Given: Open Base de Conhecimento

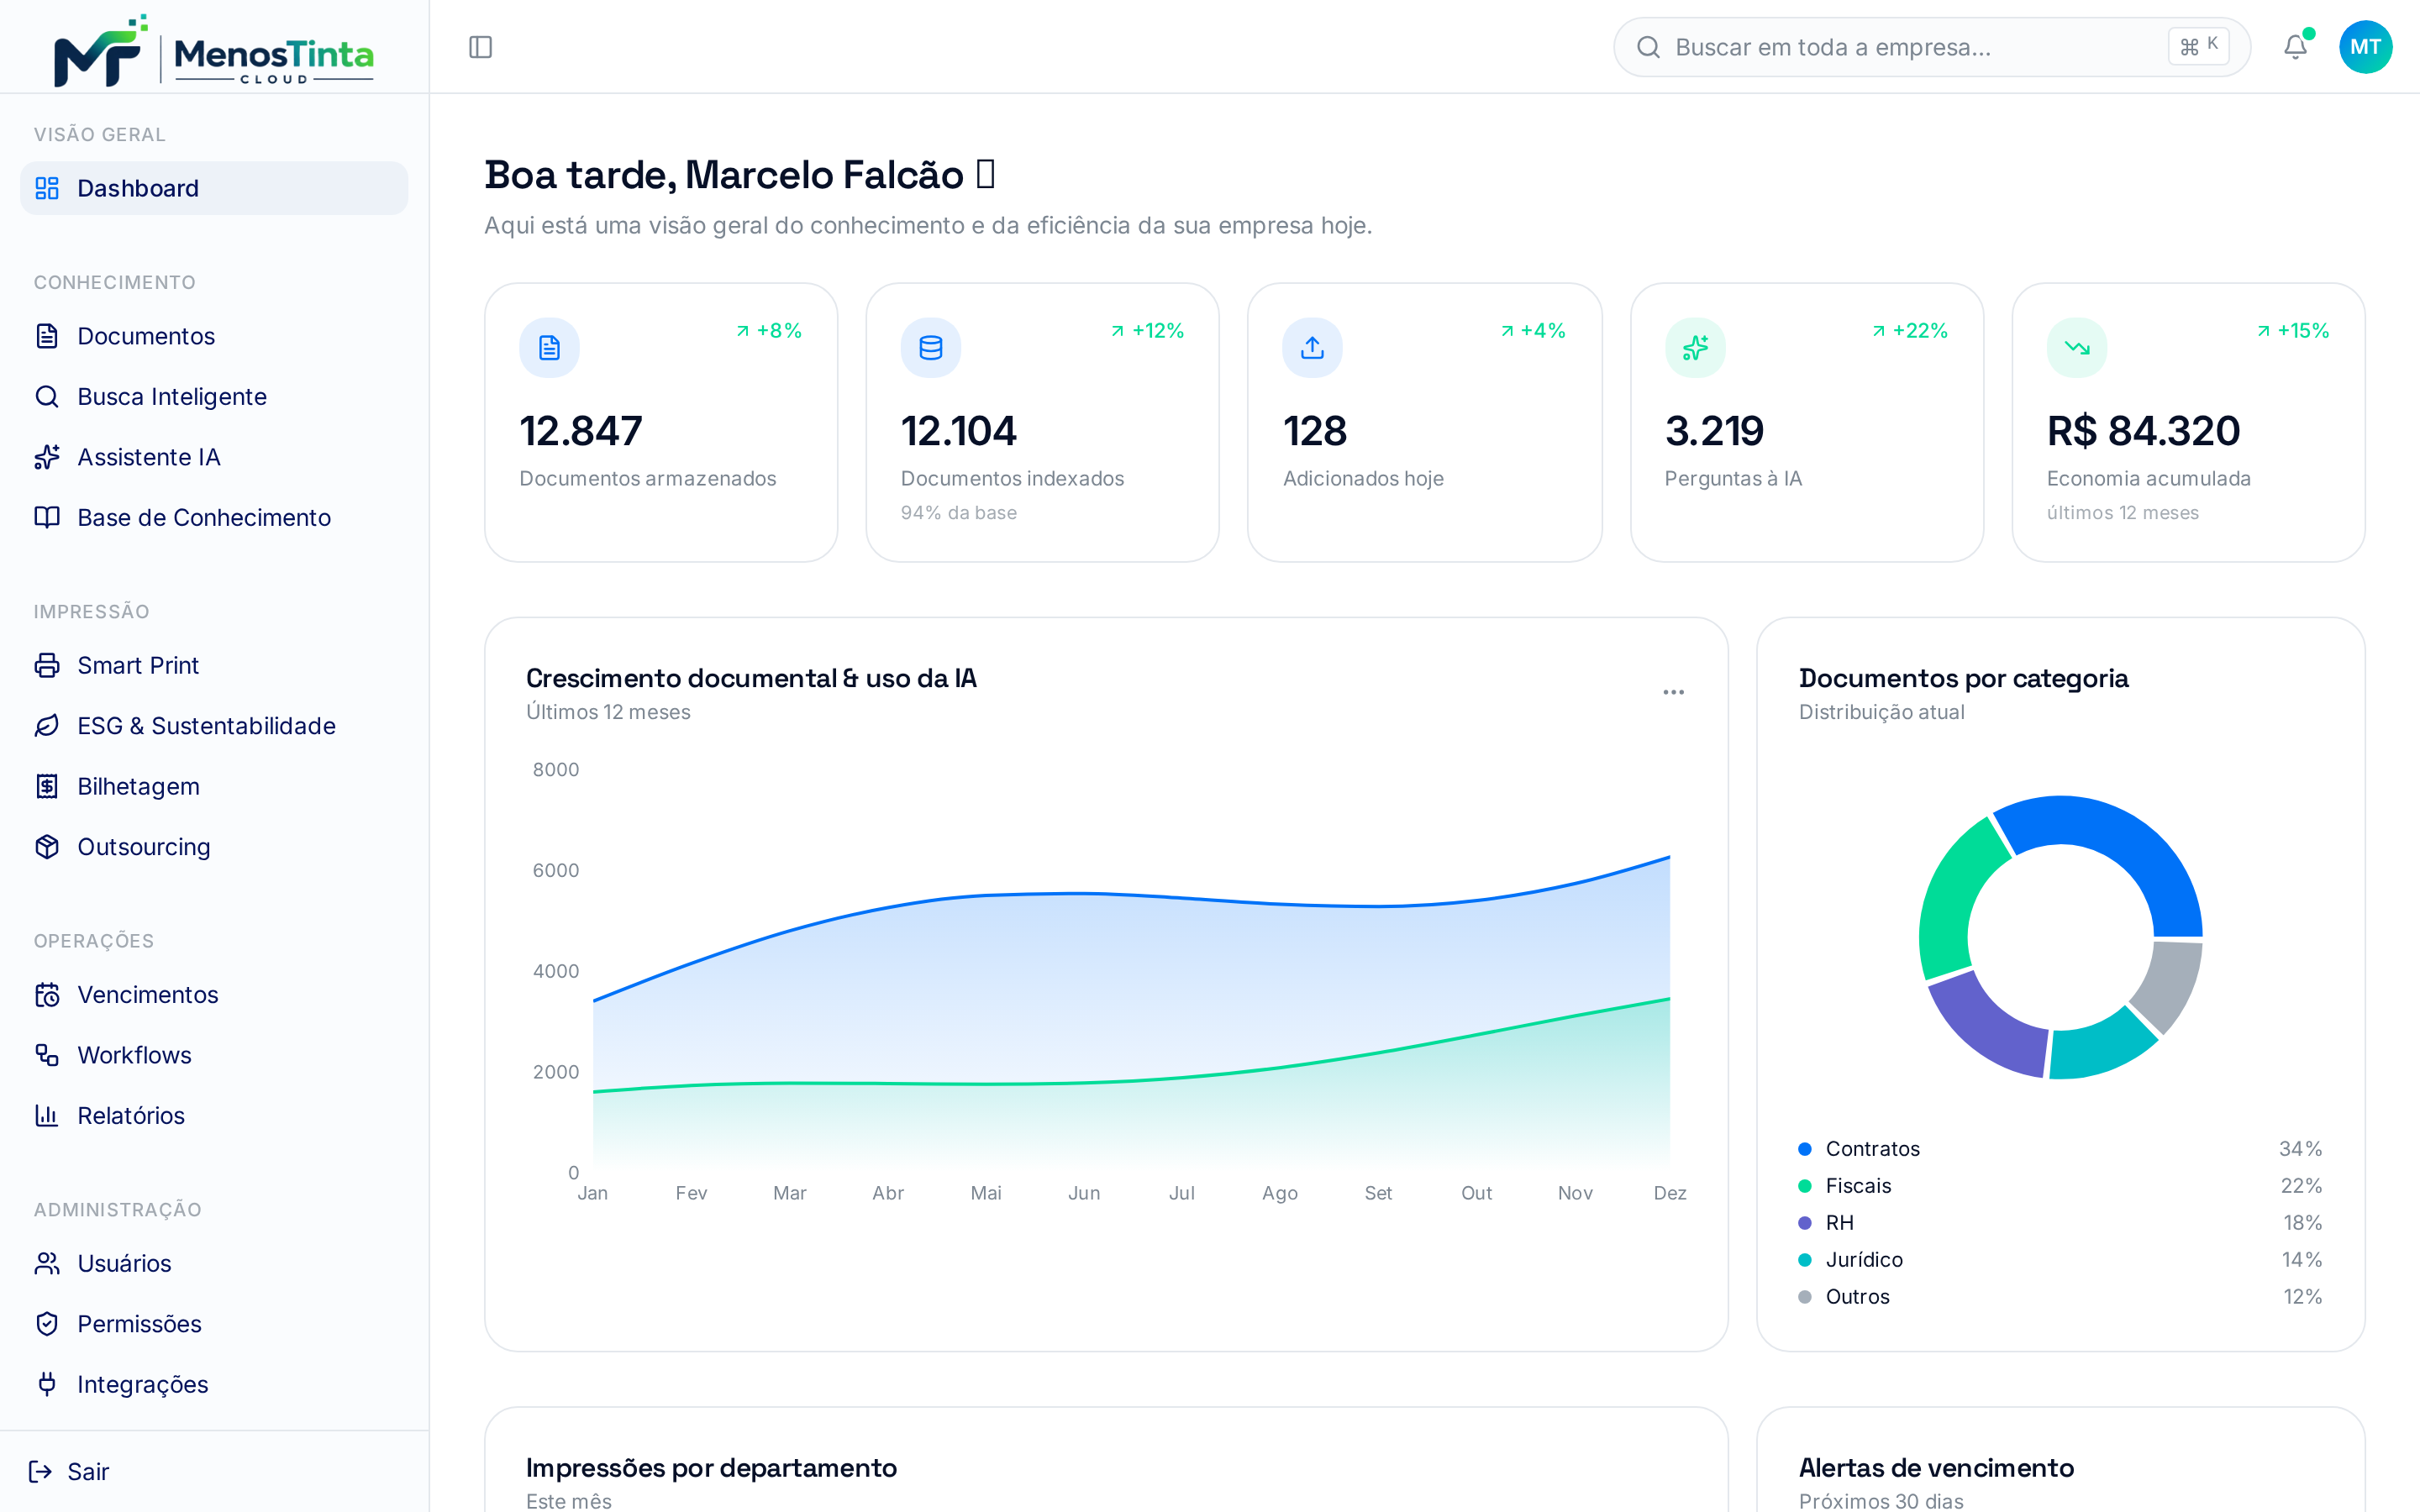Looking at the screenshot, I should [x=214, y=517].
